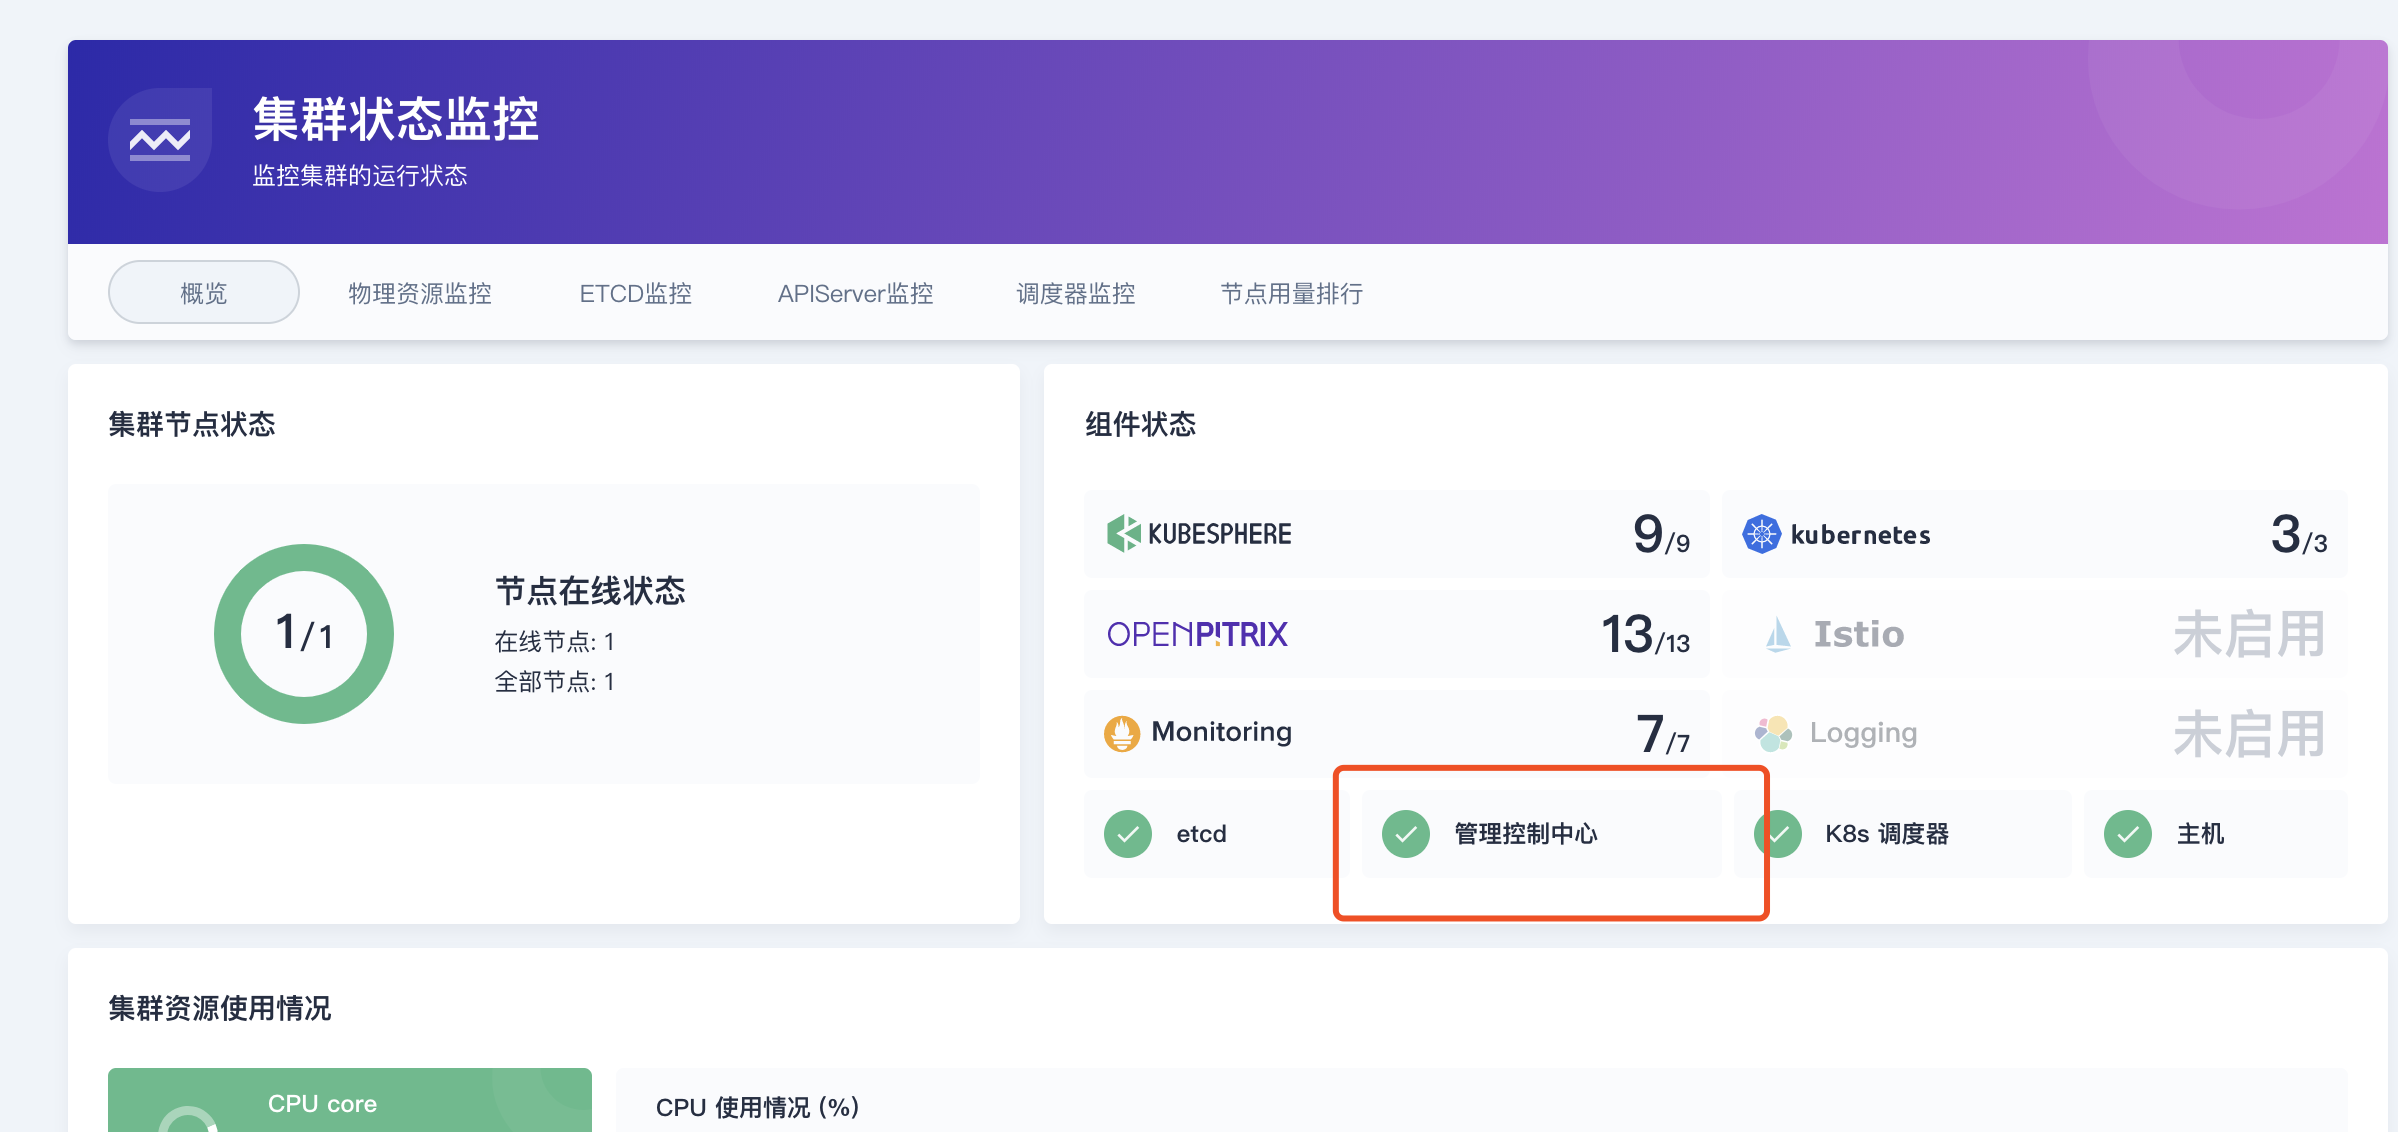Click the Monitoring flame icon

(x=1122, y=733)
